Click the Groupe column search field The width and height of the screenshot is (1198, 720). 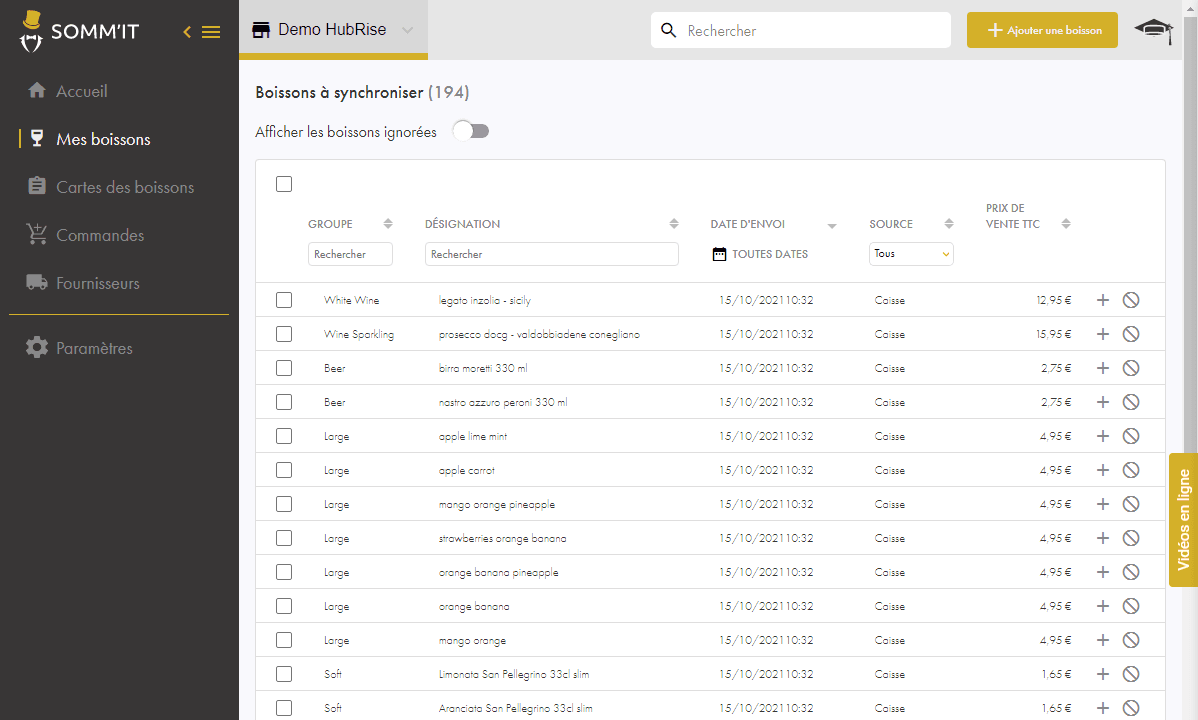350,254
